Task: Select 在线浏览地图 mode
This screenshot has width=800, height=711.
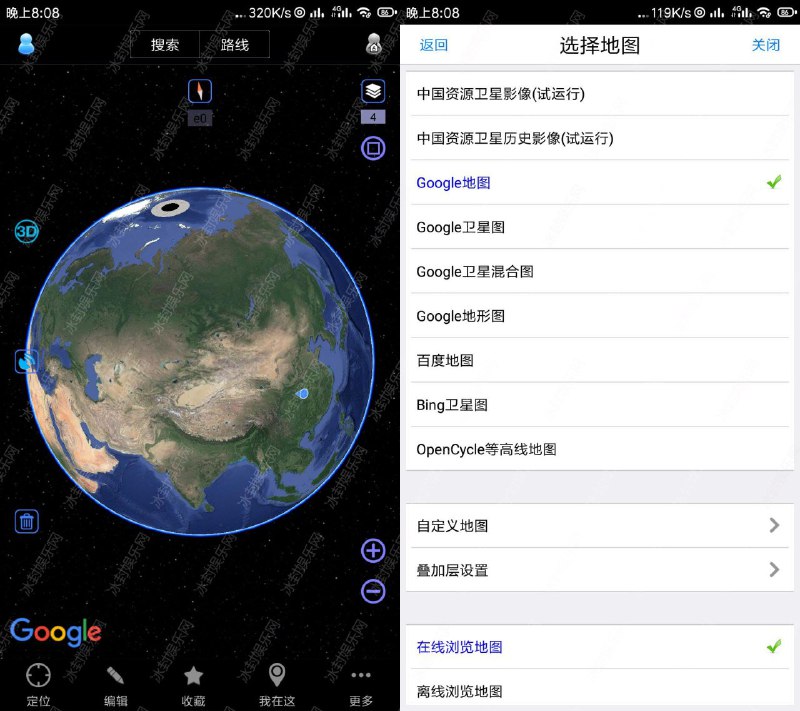Action: (600, 647)
